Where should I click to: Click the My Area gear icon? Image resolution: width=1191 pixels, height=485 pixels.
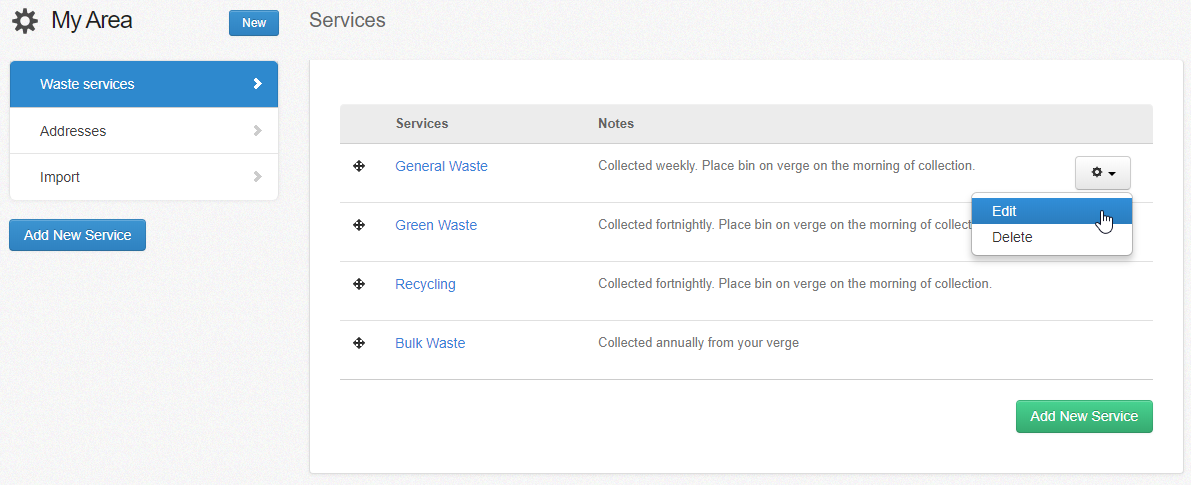click(25, 21)
